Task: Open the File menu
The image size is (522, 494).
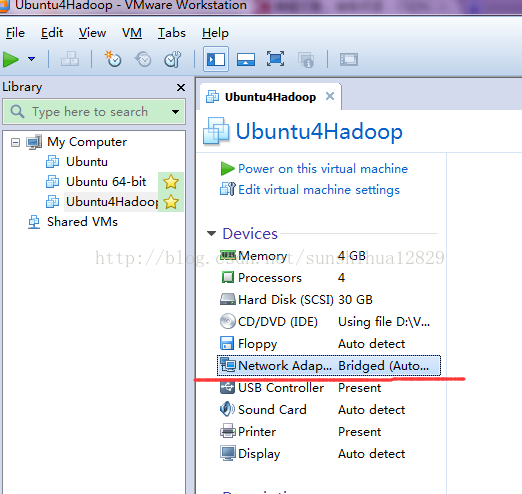Action: (x=15, y=33)
